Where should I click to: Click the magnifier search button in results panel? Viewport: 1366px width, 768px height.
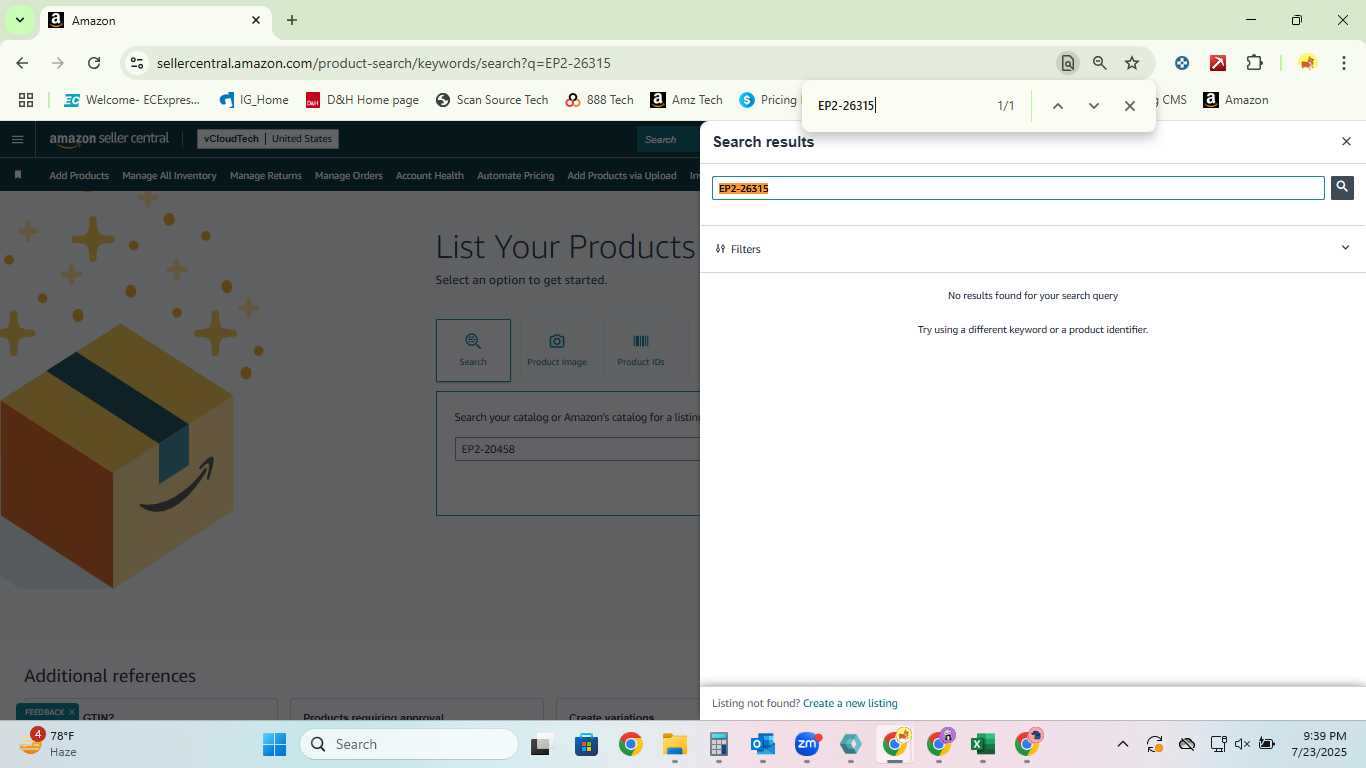pos(1342,187)
